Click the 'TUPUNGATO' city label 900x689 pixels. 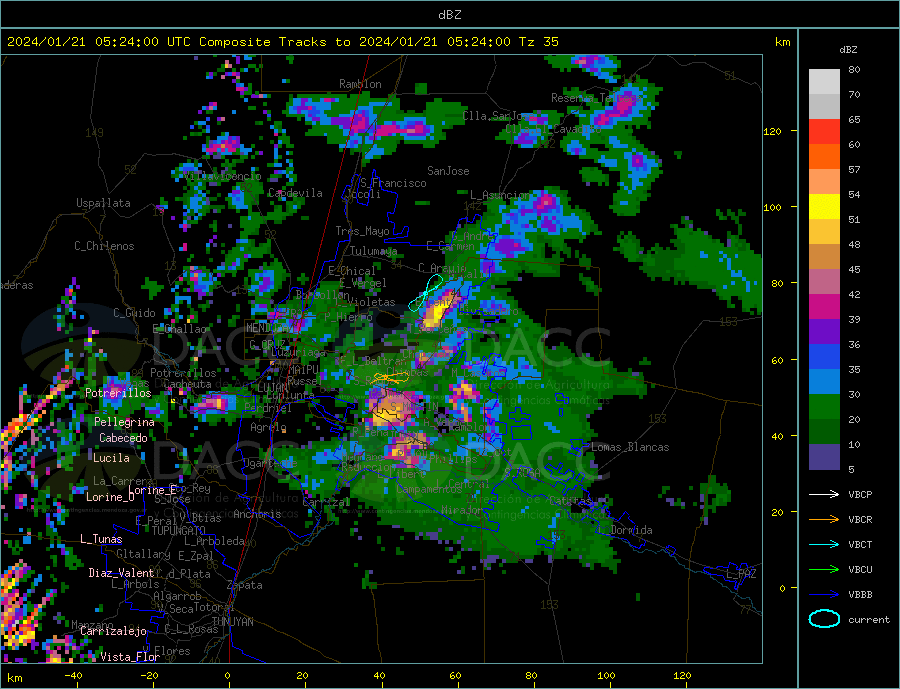pos(179,531)
